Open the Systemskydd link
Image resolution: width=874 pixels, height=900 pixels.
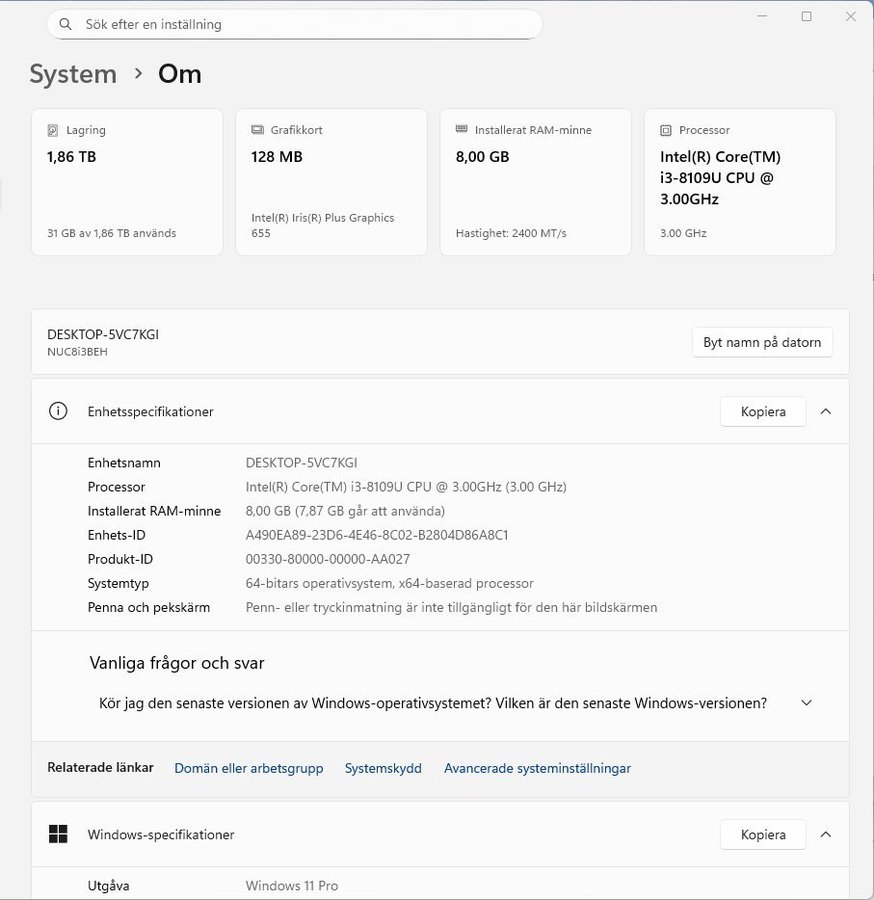point(383,768)
